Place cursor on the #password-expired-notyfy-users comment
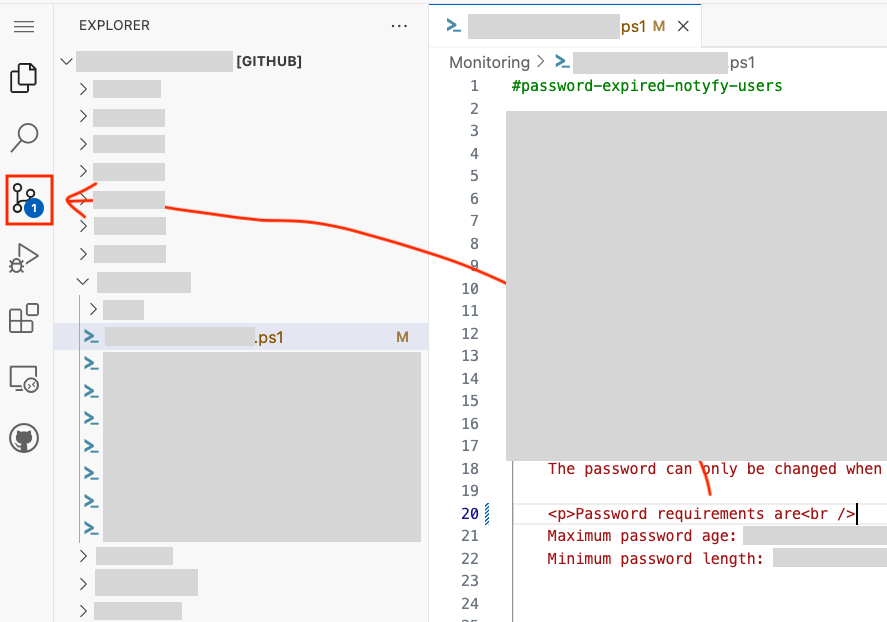The image size is (887, 622). point(646,86)
